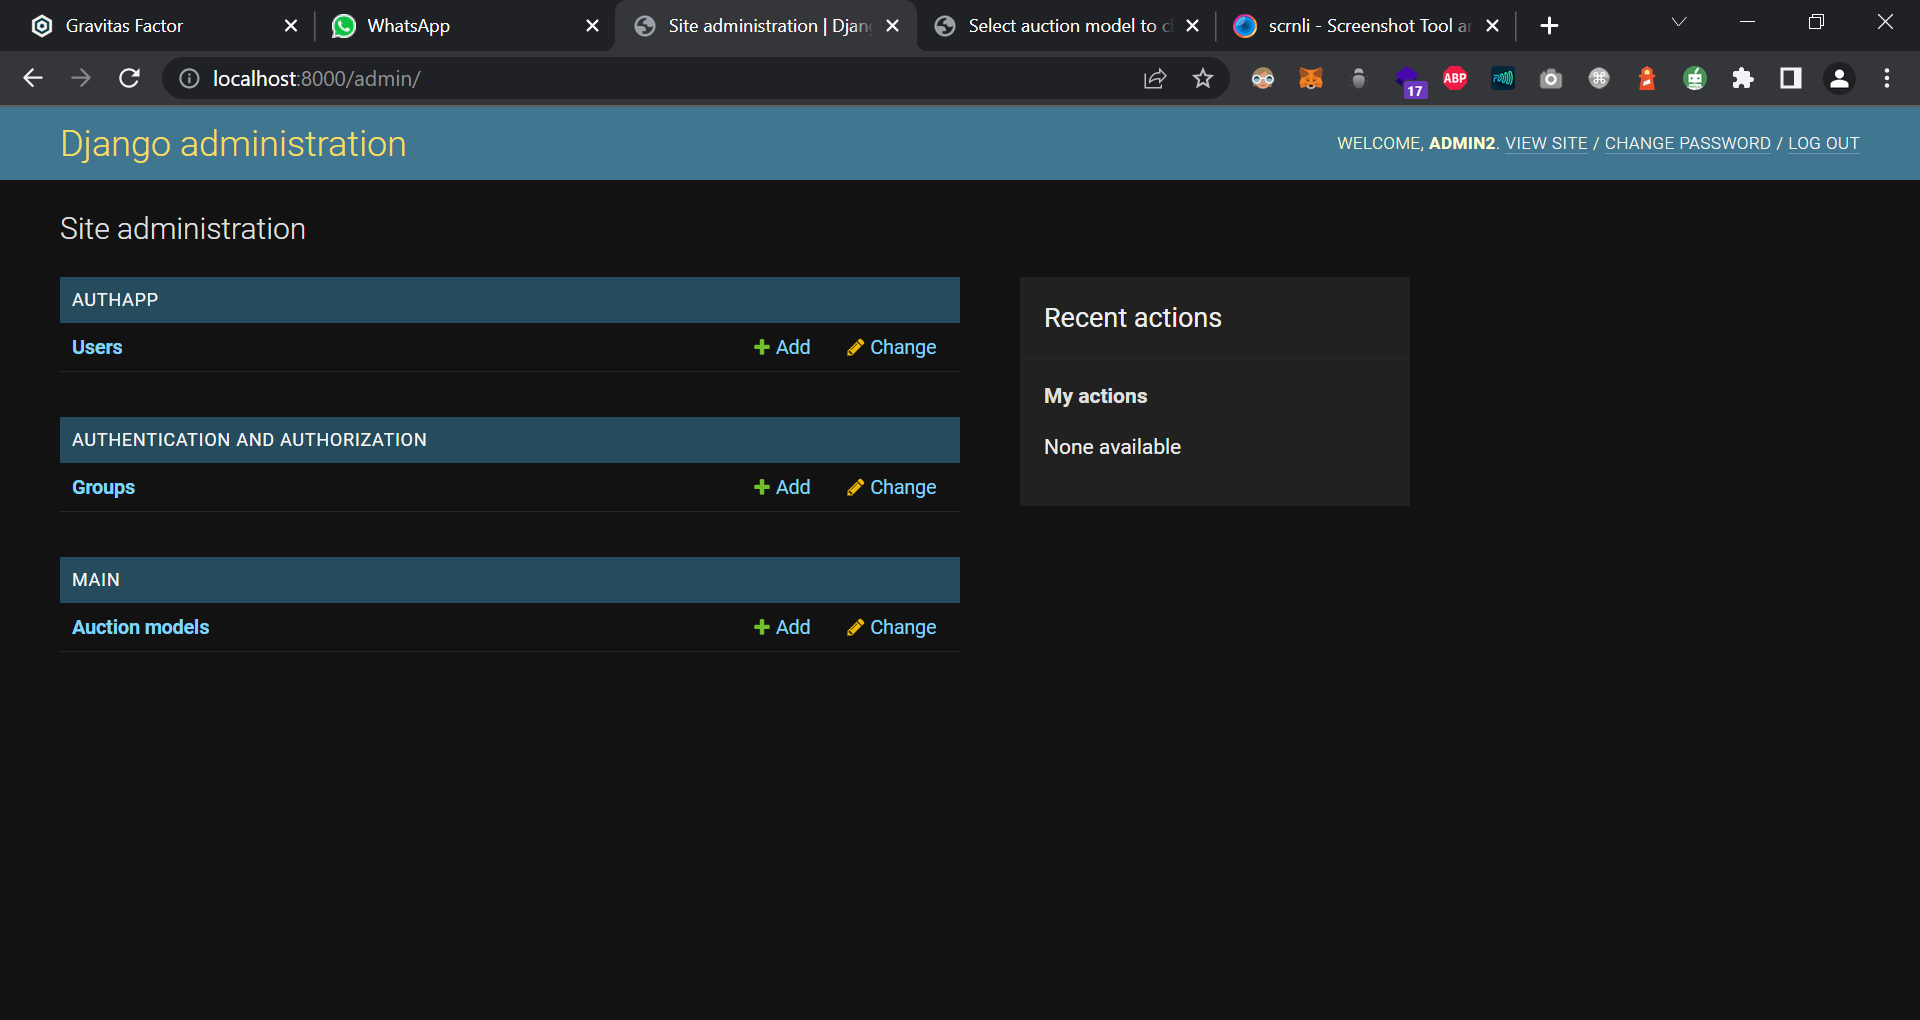This screenshot has width=1920, height=1020.
Task: Click Change for Auction models
Action: (891, 627)
